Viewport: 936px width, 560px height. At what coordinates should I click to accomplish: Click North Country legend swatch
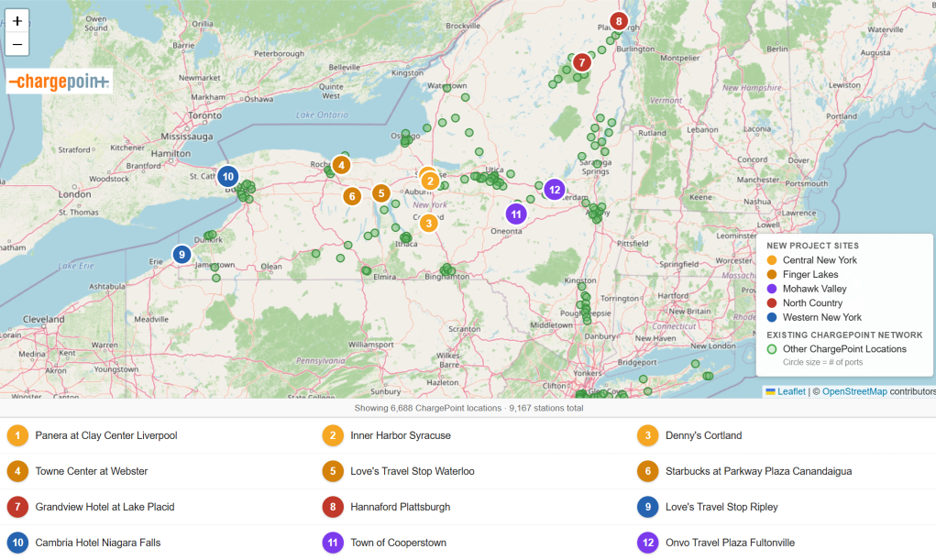tap(772, 303)
